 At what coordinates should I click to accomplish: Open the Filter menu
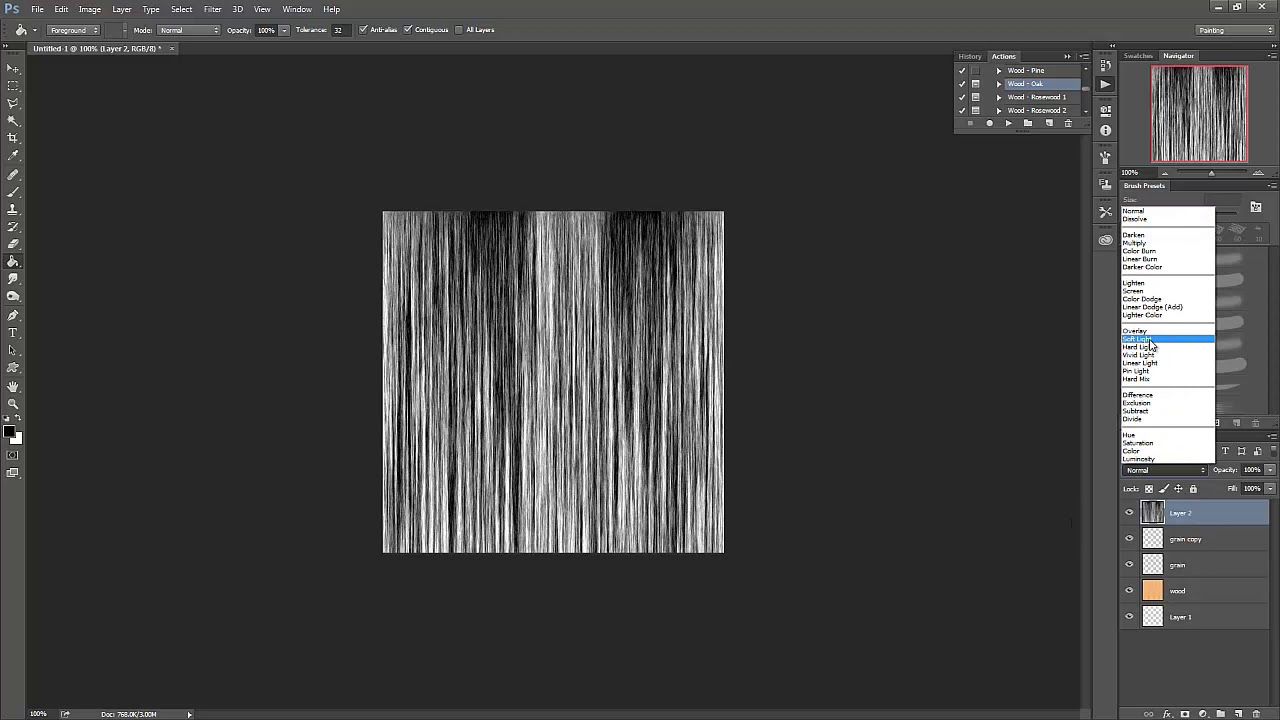(x=213, y=9)
